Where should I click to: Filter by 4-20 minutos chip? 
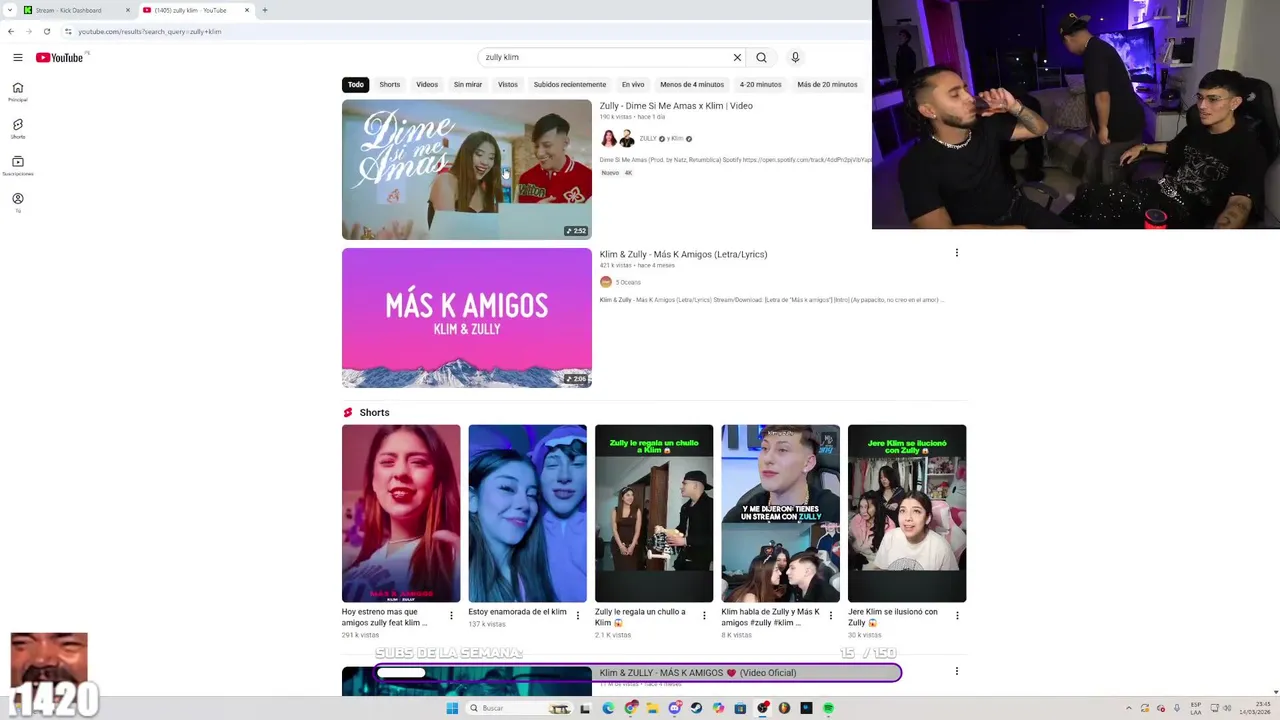point(761,84)
